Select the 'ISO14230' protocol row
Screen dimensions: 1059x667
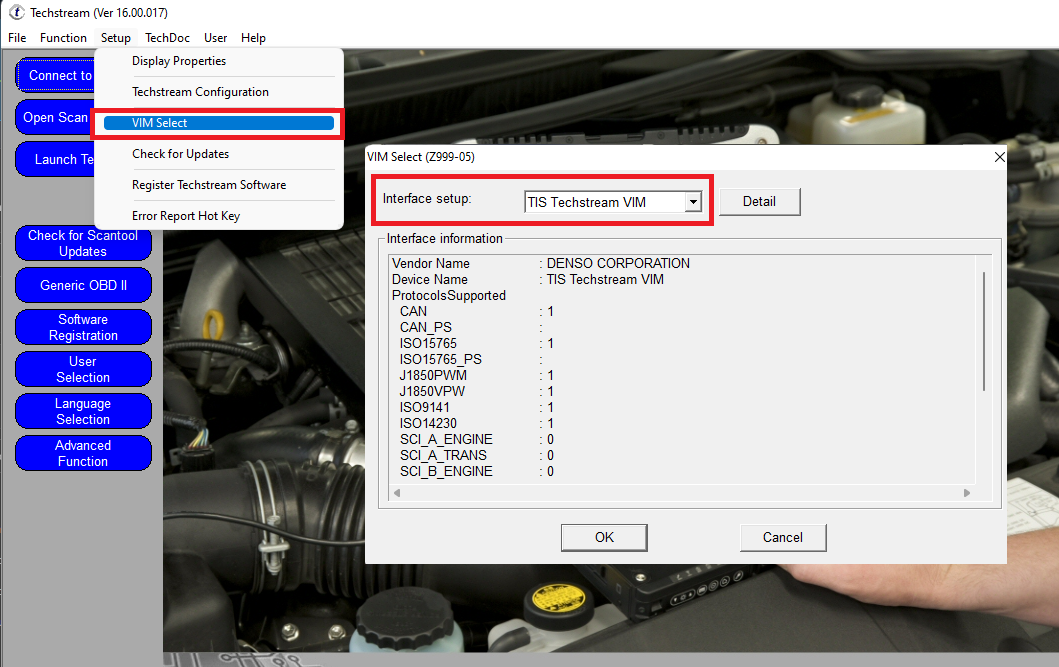428,423
